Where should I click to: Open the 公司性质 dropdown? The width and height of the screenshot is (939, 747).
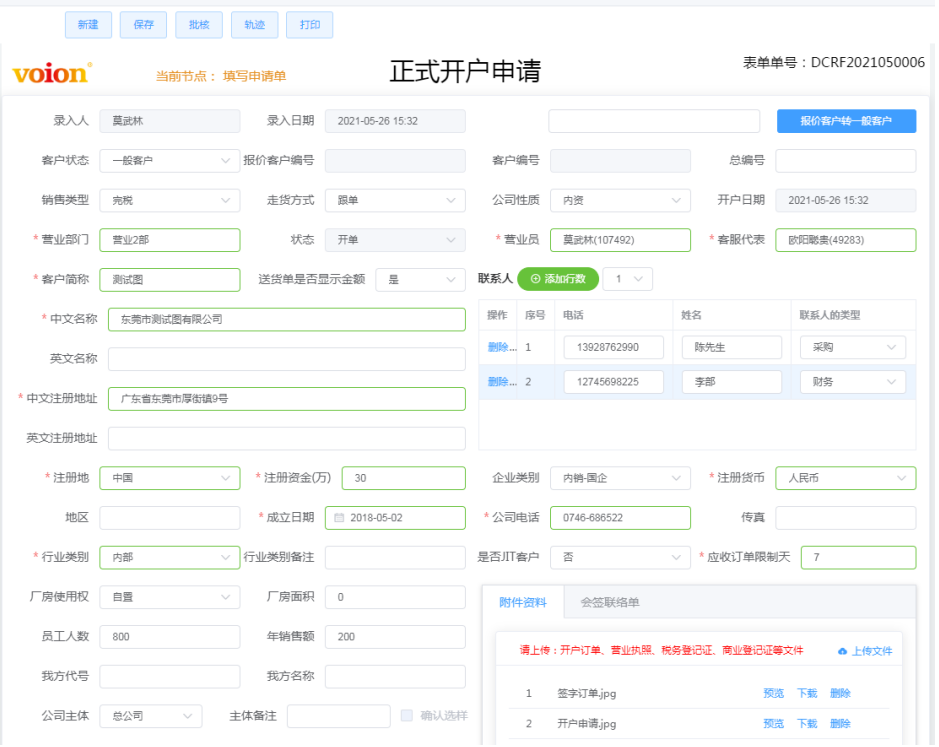(620, 201)
